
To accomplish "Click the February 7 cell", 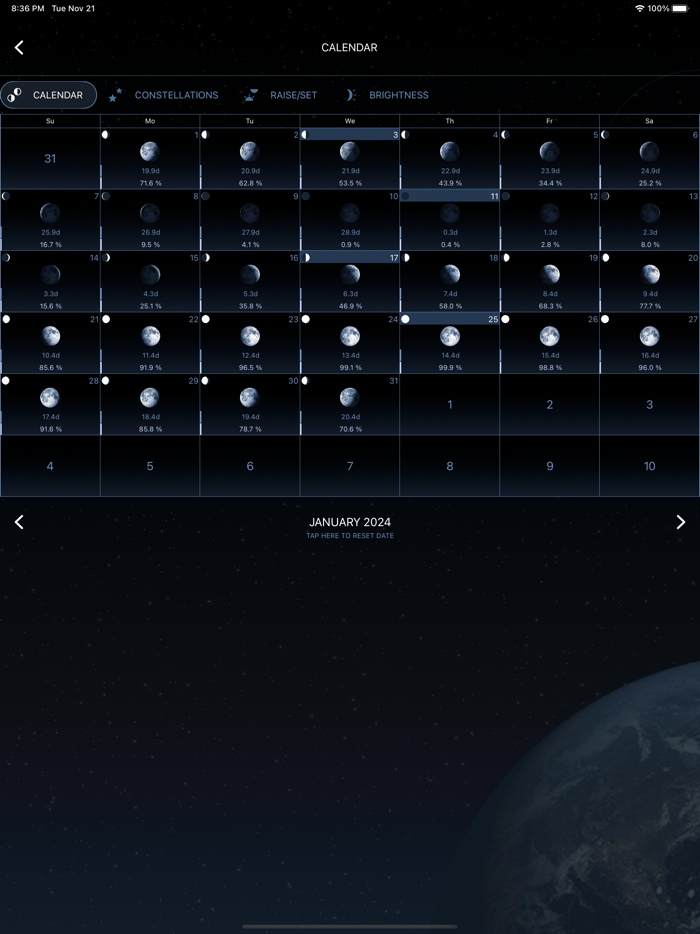I will [x=350, y=466].
